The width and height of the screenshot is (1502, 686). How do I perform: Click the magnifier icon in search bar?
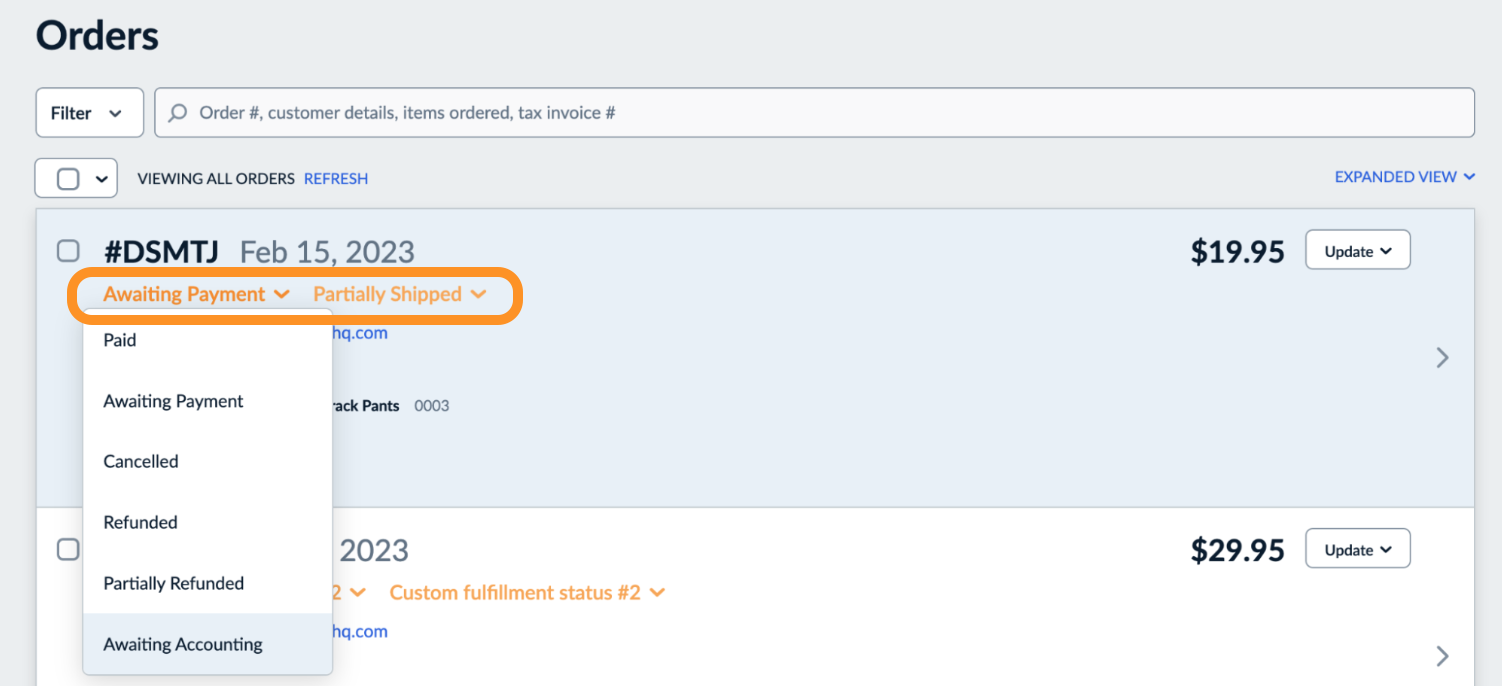click(x=177, y=113)
